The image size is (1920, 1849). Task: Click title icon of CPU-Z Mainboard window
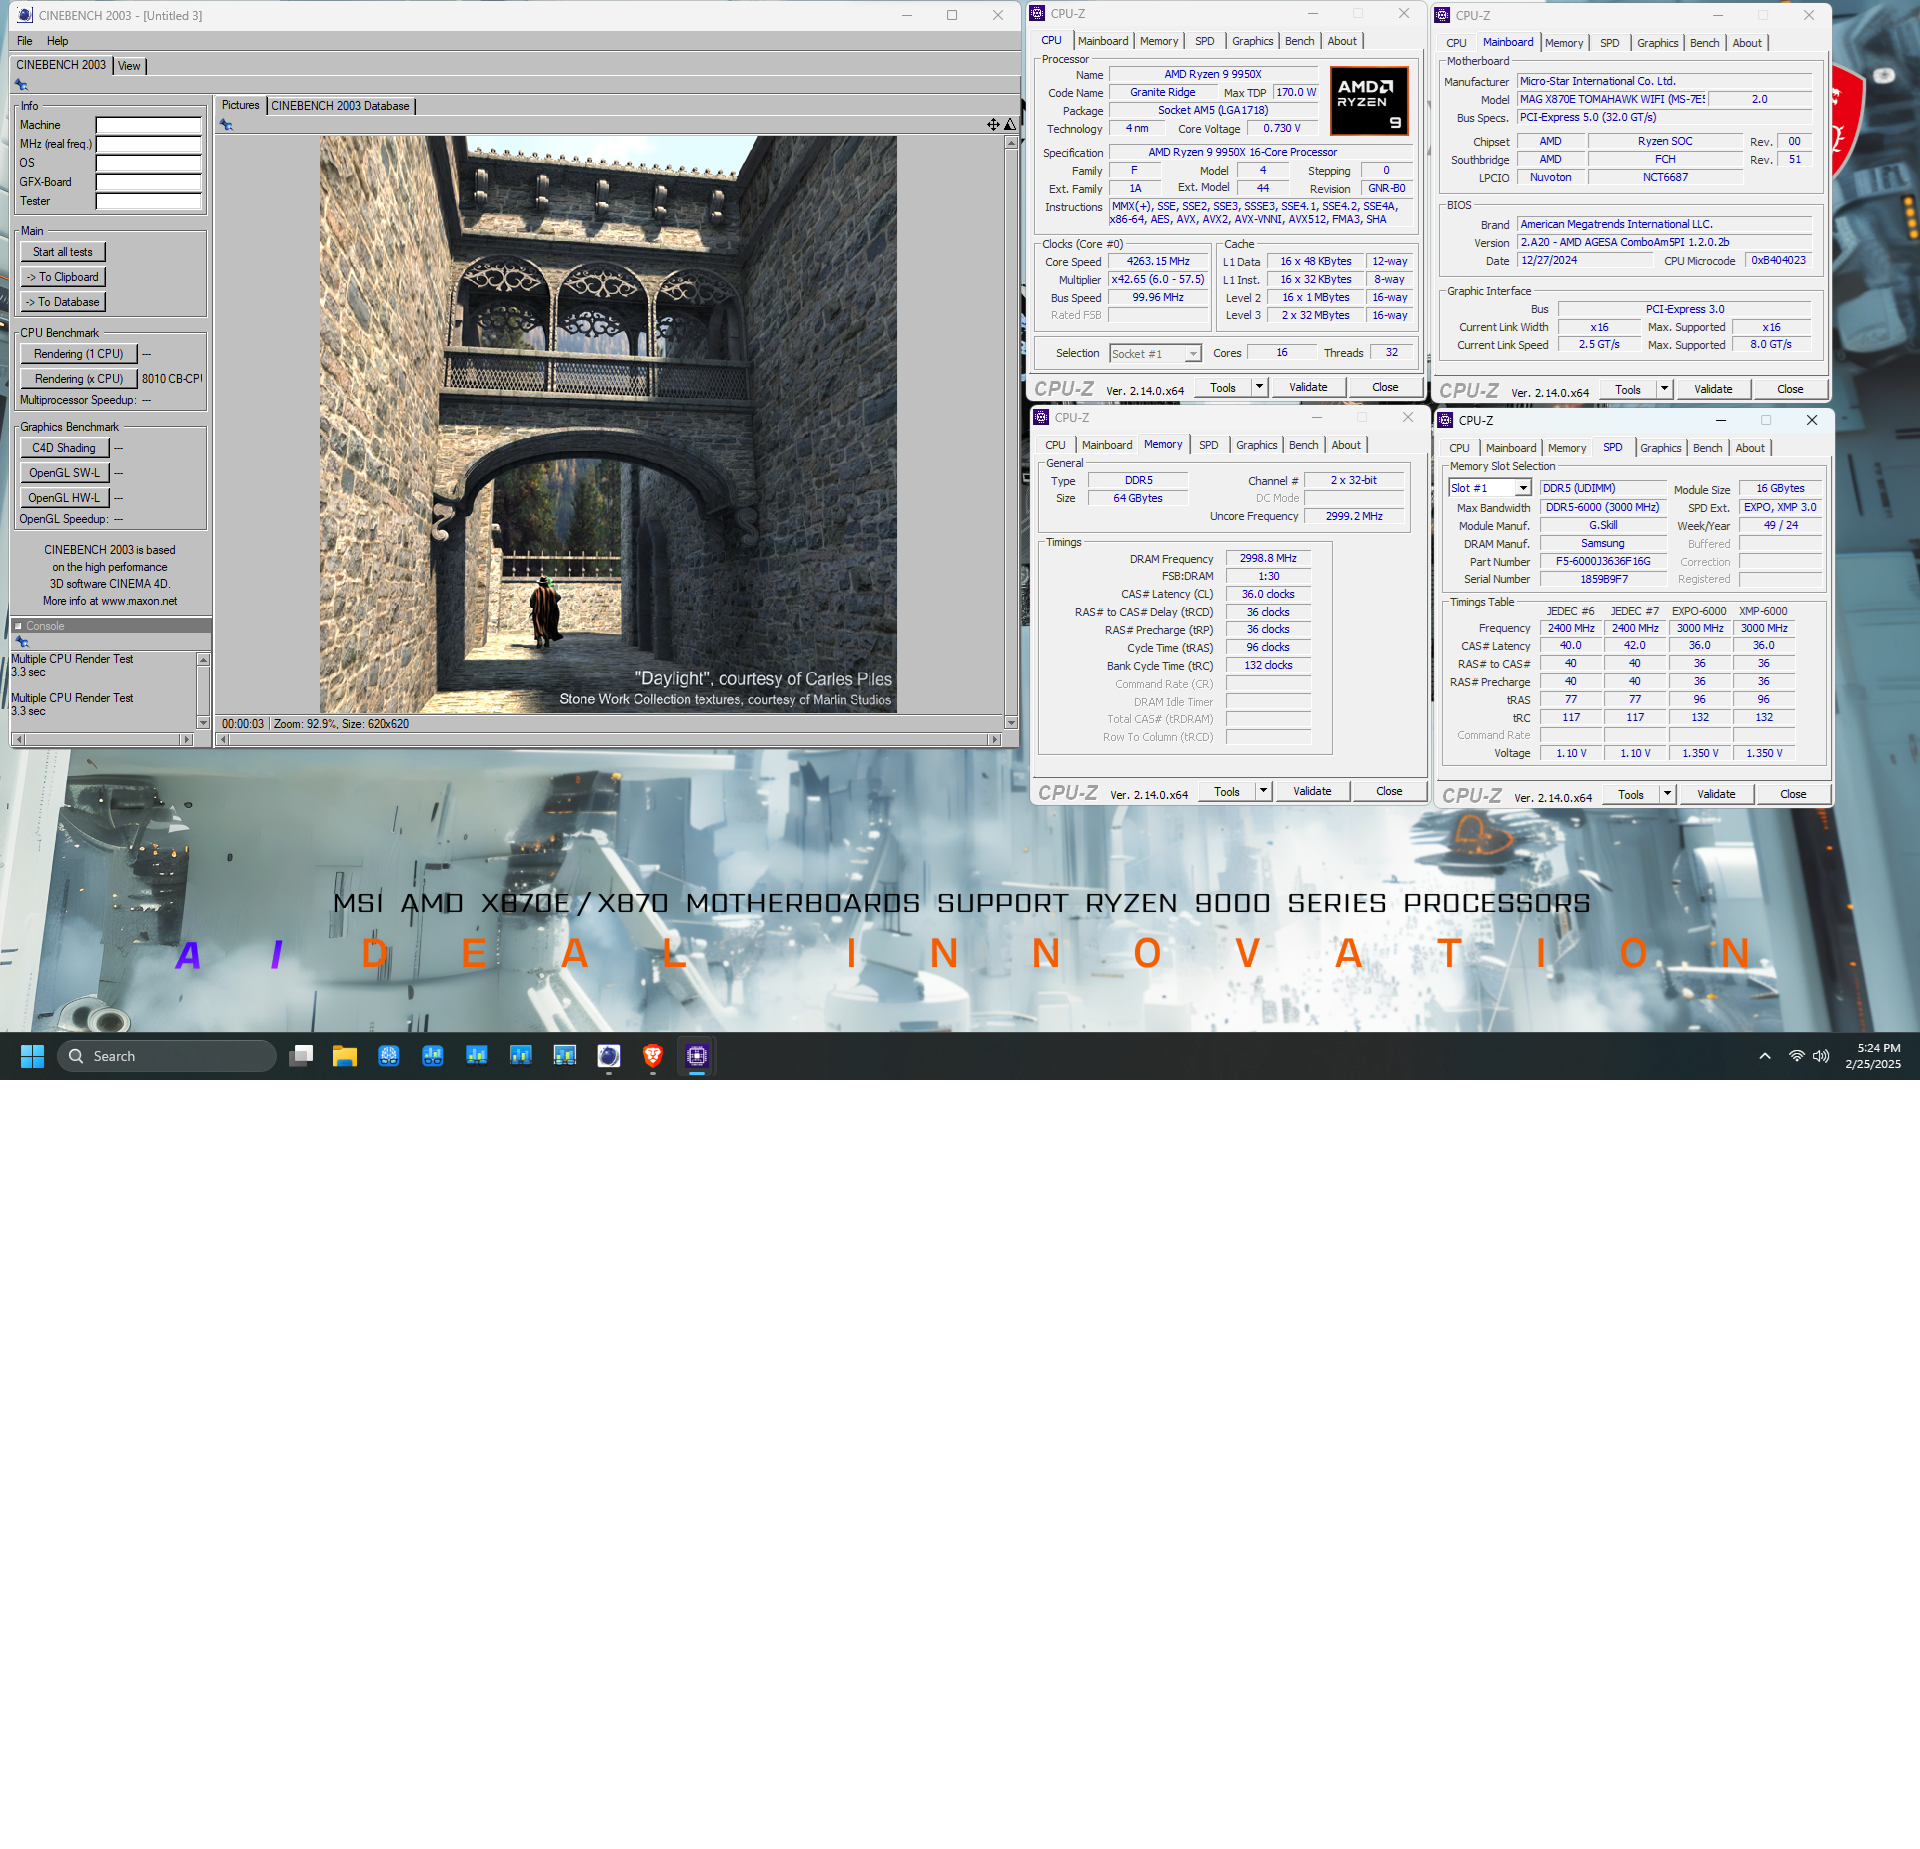[x=1442, y=15]
